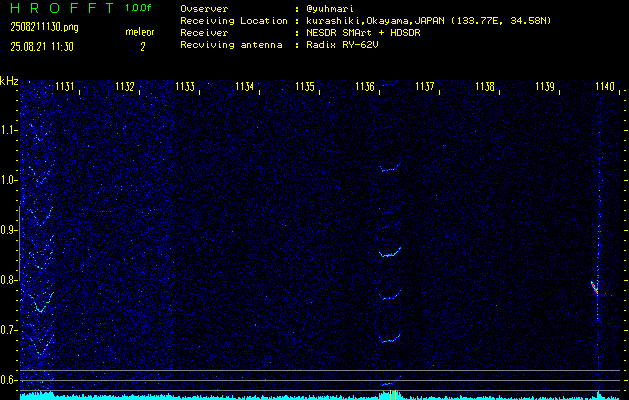Screen dimensions: 629x400
Task: Click the 1131 time marker
Action: click(64, 86)
